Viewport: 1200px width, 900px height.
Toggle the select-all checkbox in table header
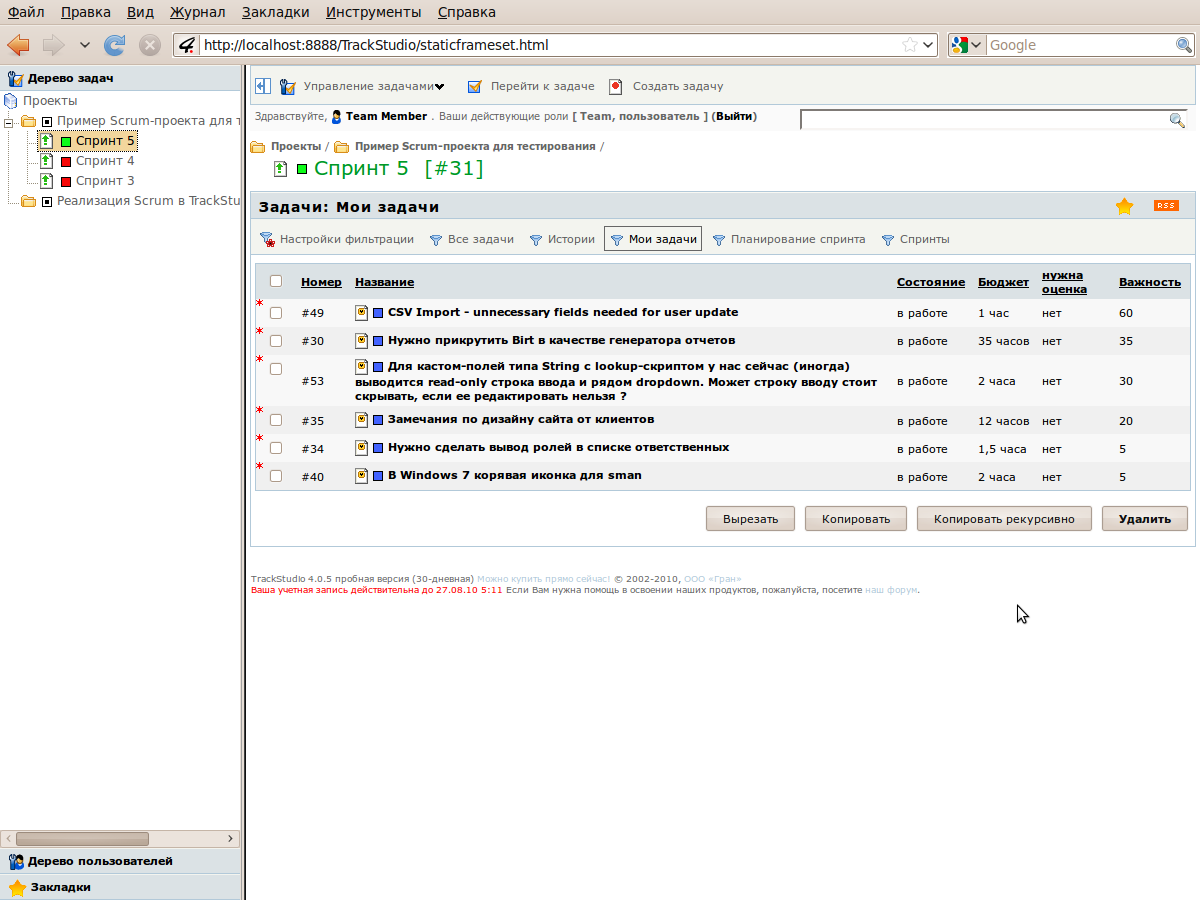point(276,281)
